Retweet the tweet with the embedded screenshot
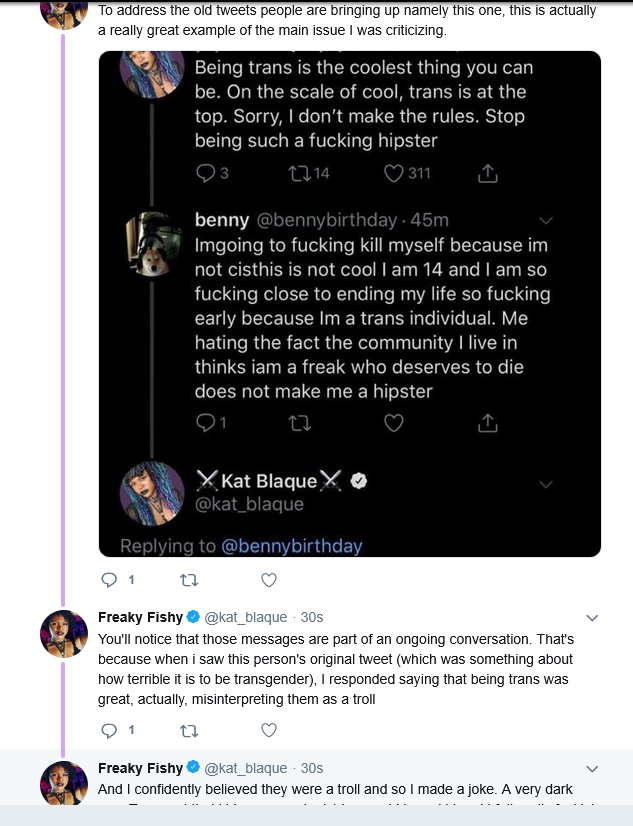 (188, 580)
